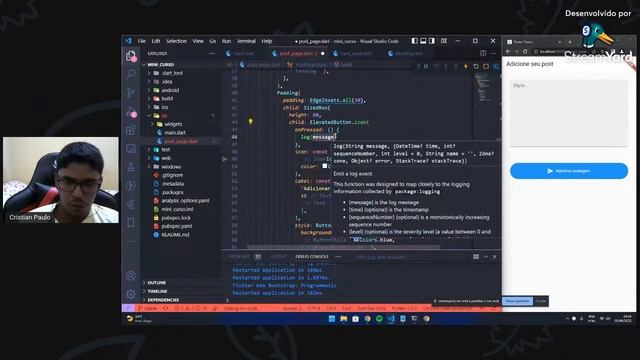The image size is (640, 360).
Task: Open Explorer panel more actions ellipsis
Action: [212, 53]
